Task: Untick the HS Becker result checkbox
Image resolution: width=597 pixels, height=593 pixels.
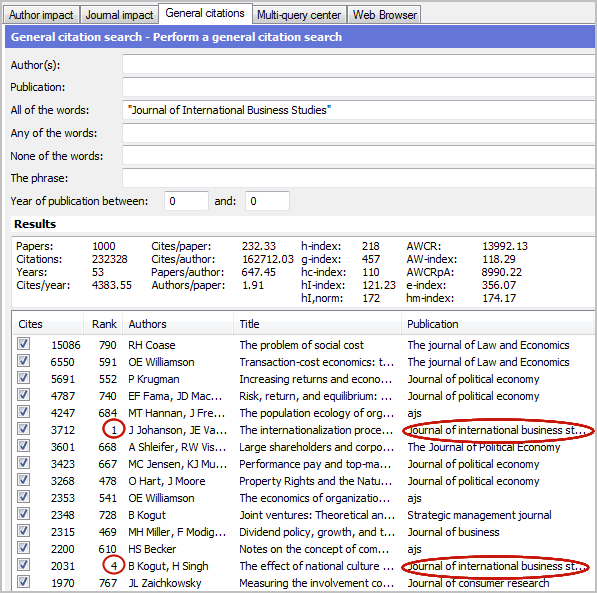Action: [x=23, y=548]
